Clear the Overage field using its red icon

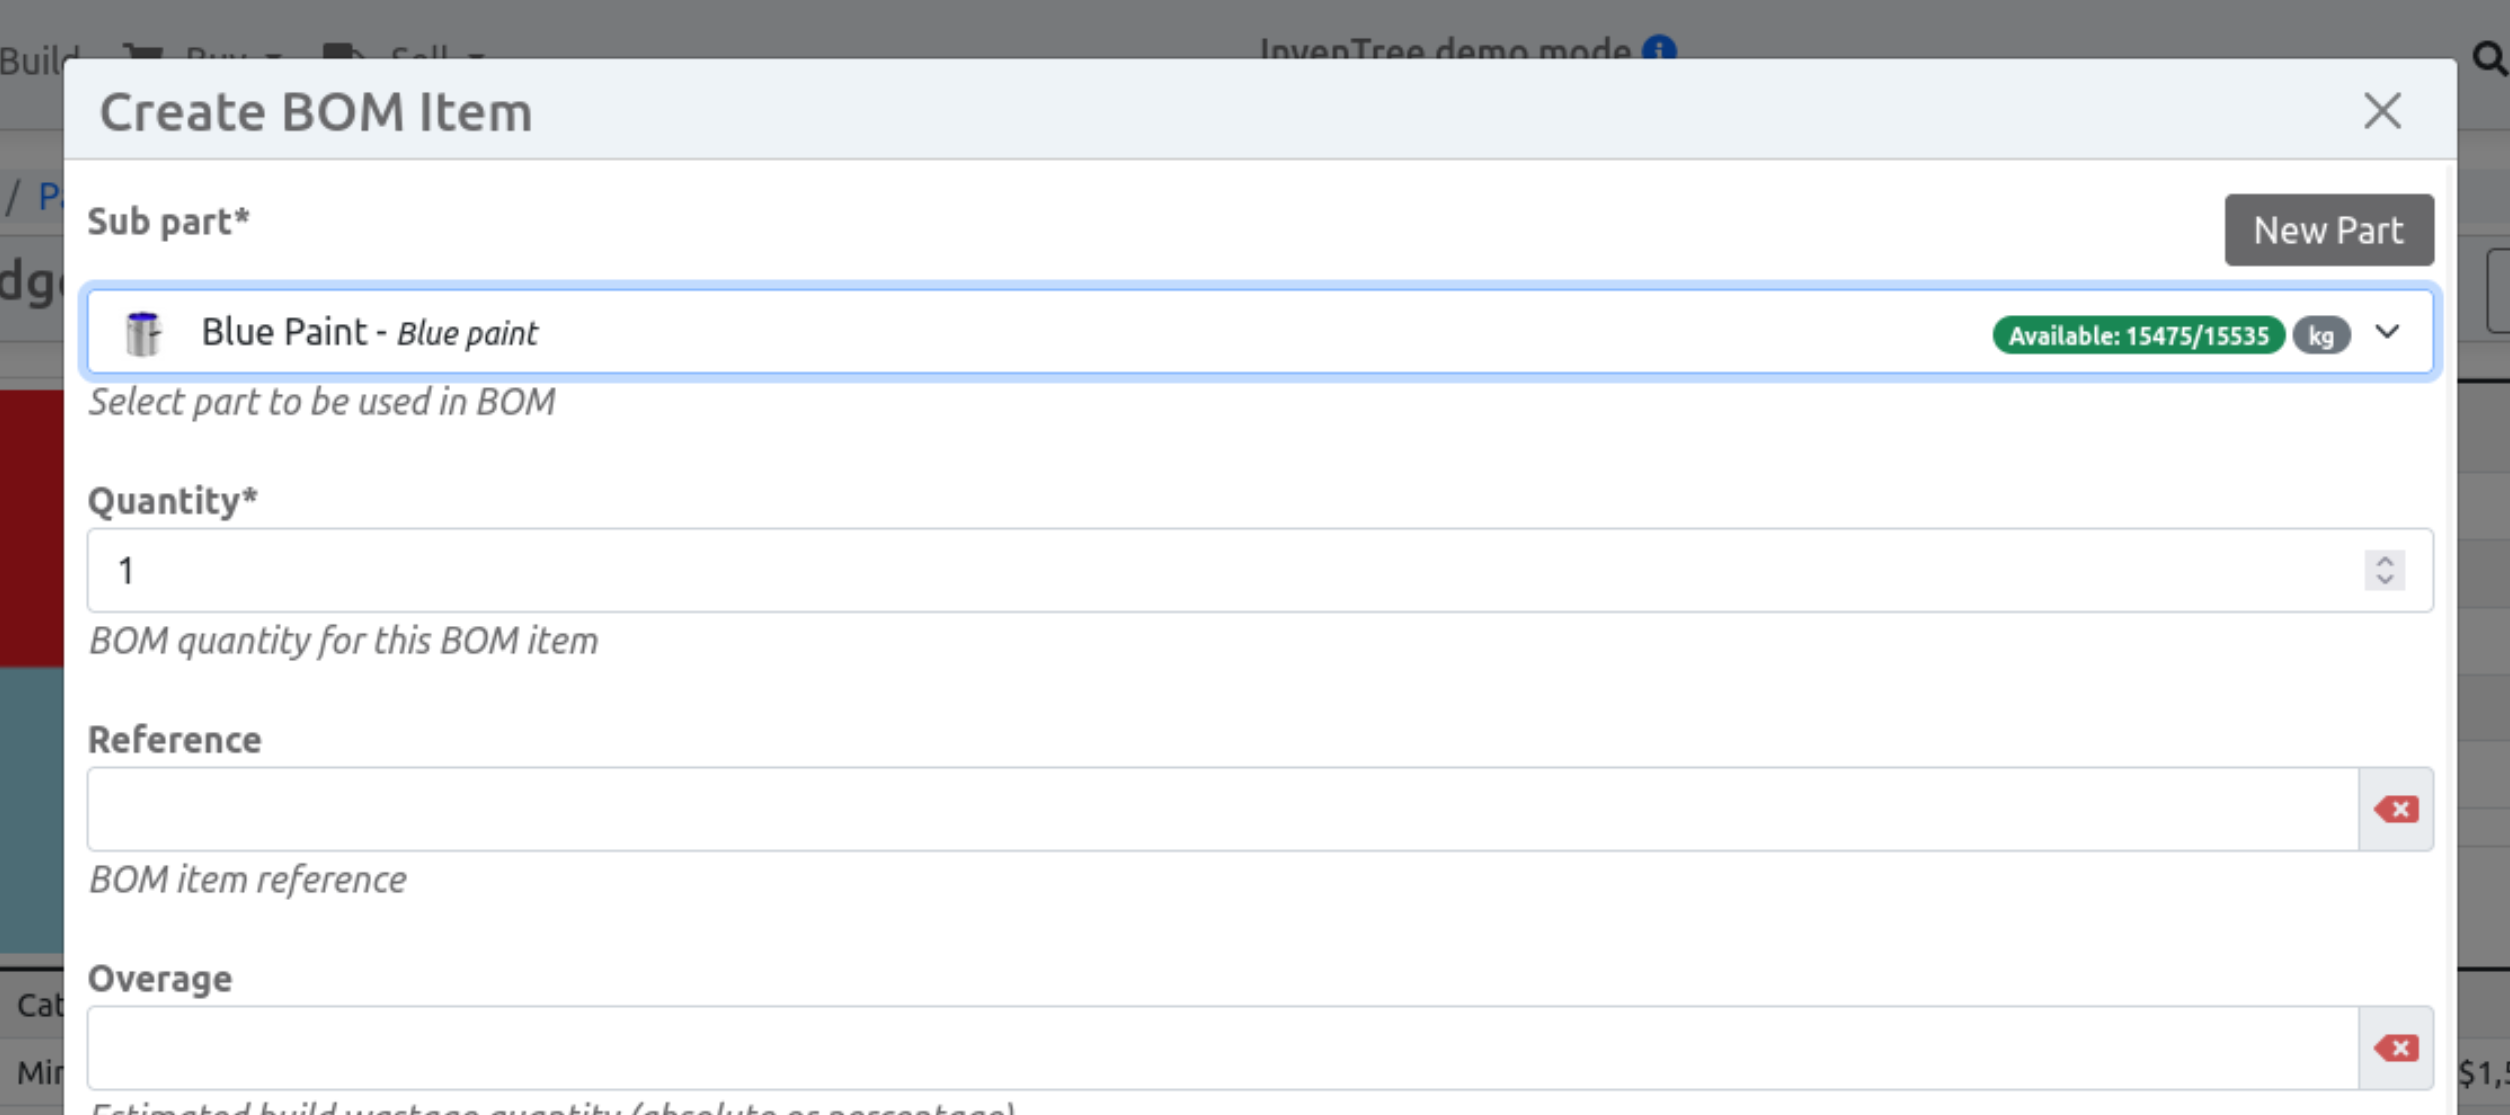pyautogui.click(x=2396, y=1047)
